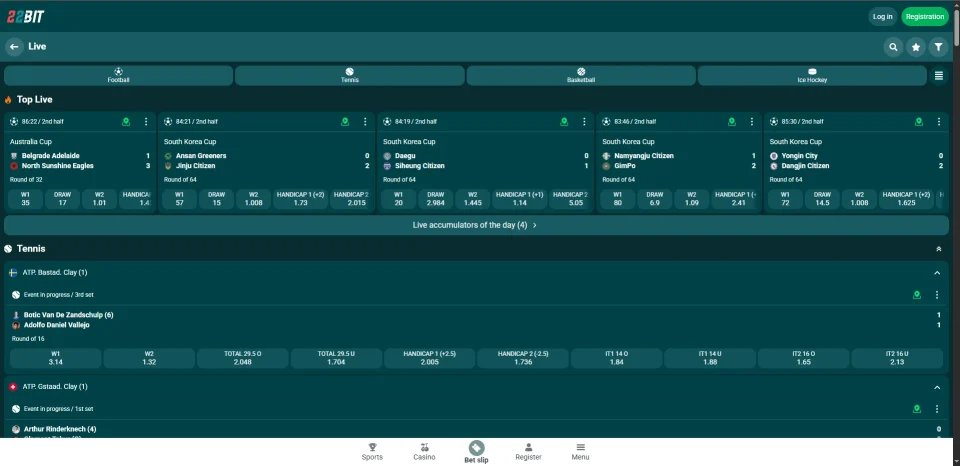Bet DRAW 6.9 in Namyangju Citizen match
Image resolution: width=960 pixels, height=466 pixels.
tap(654, 199)
